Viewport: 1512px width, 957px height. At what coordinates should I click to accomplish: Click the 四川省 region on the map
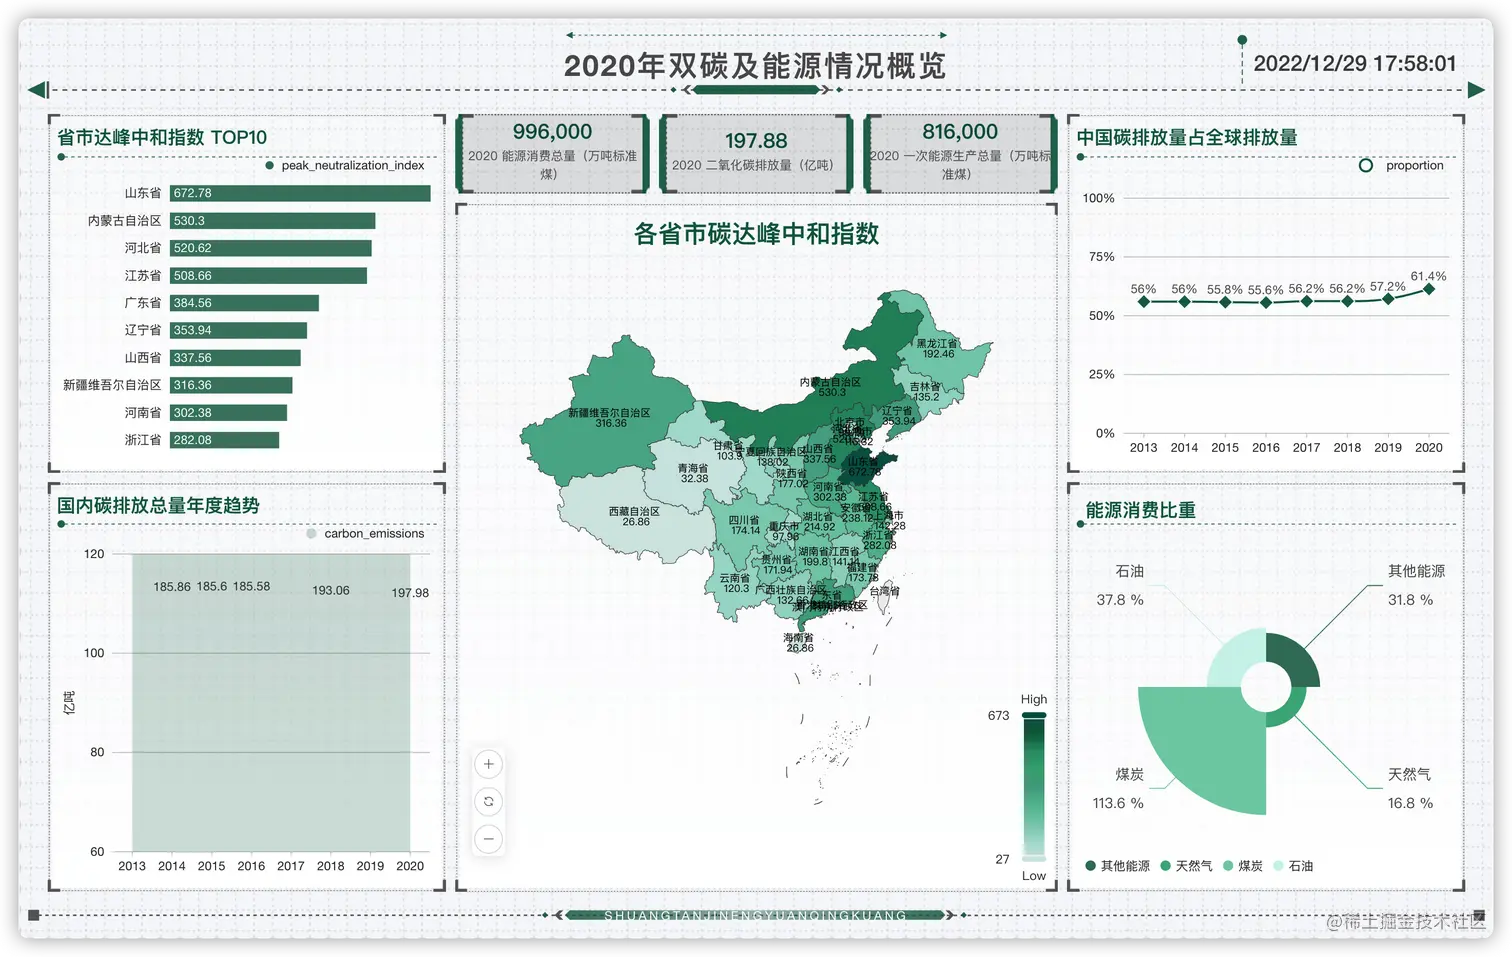744,526
